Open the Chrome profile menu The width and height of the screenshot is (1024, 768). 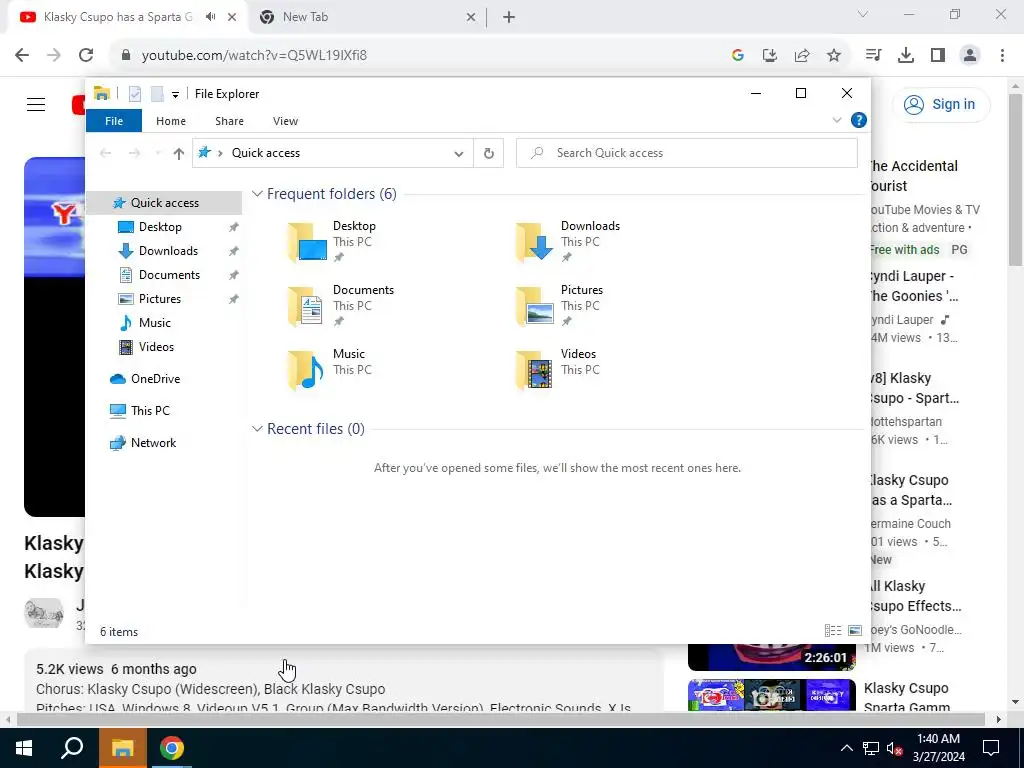tap(970, 55)
